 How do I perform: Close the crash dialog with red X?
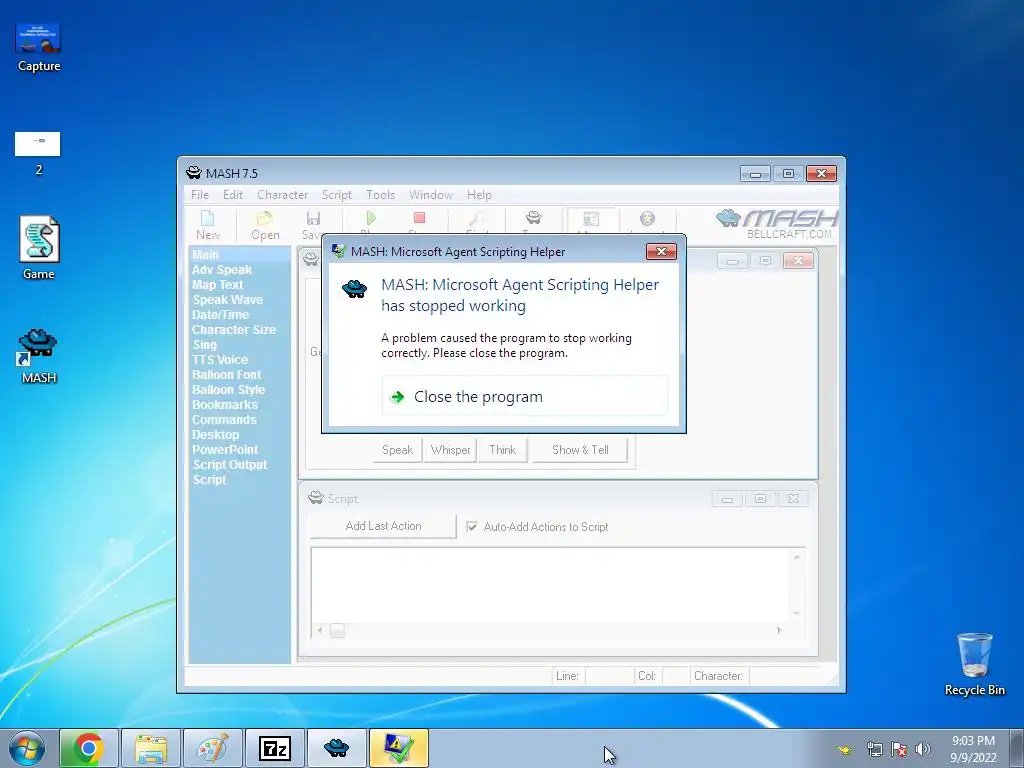tap(661, 251)
